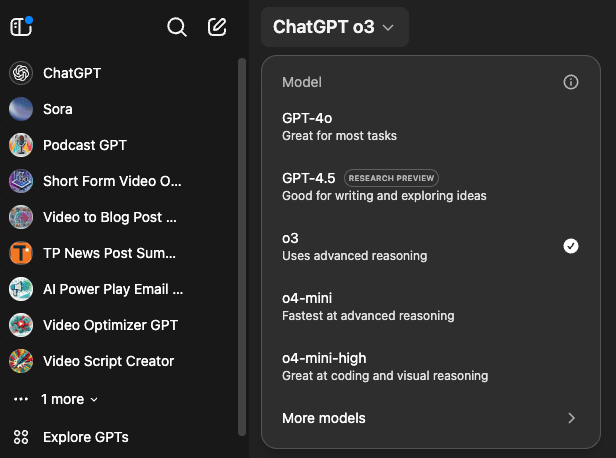Open the ChatGPT logo entry in sidebar
616x458 pixels.
[21, 73]
